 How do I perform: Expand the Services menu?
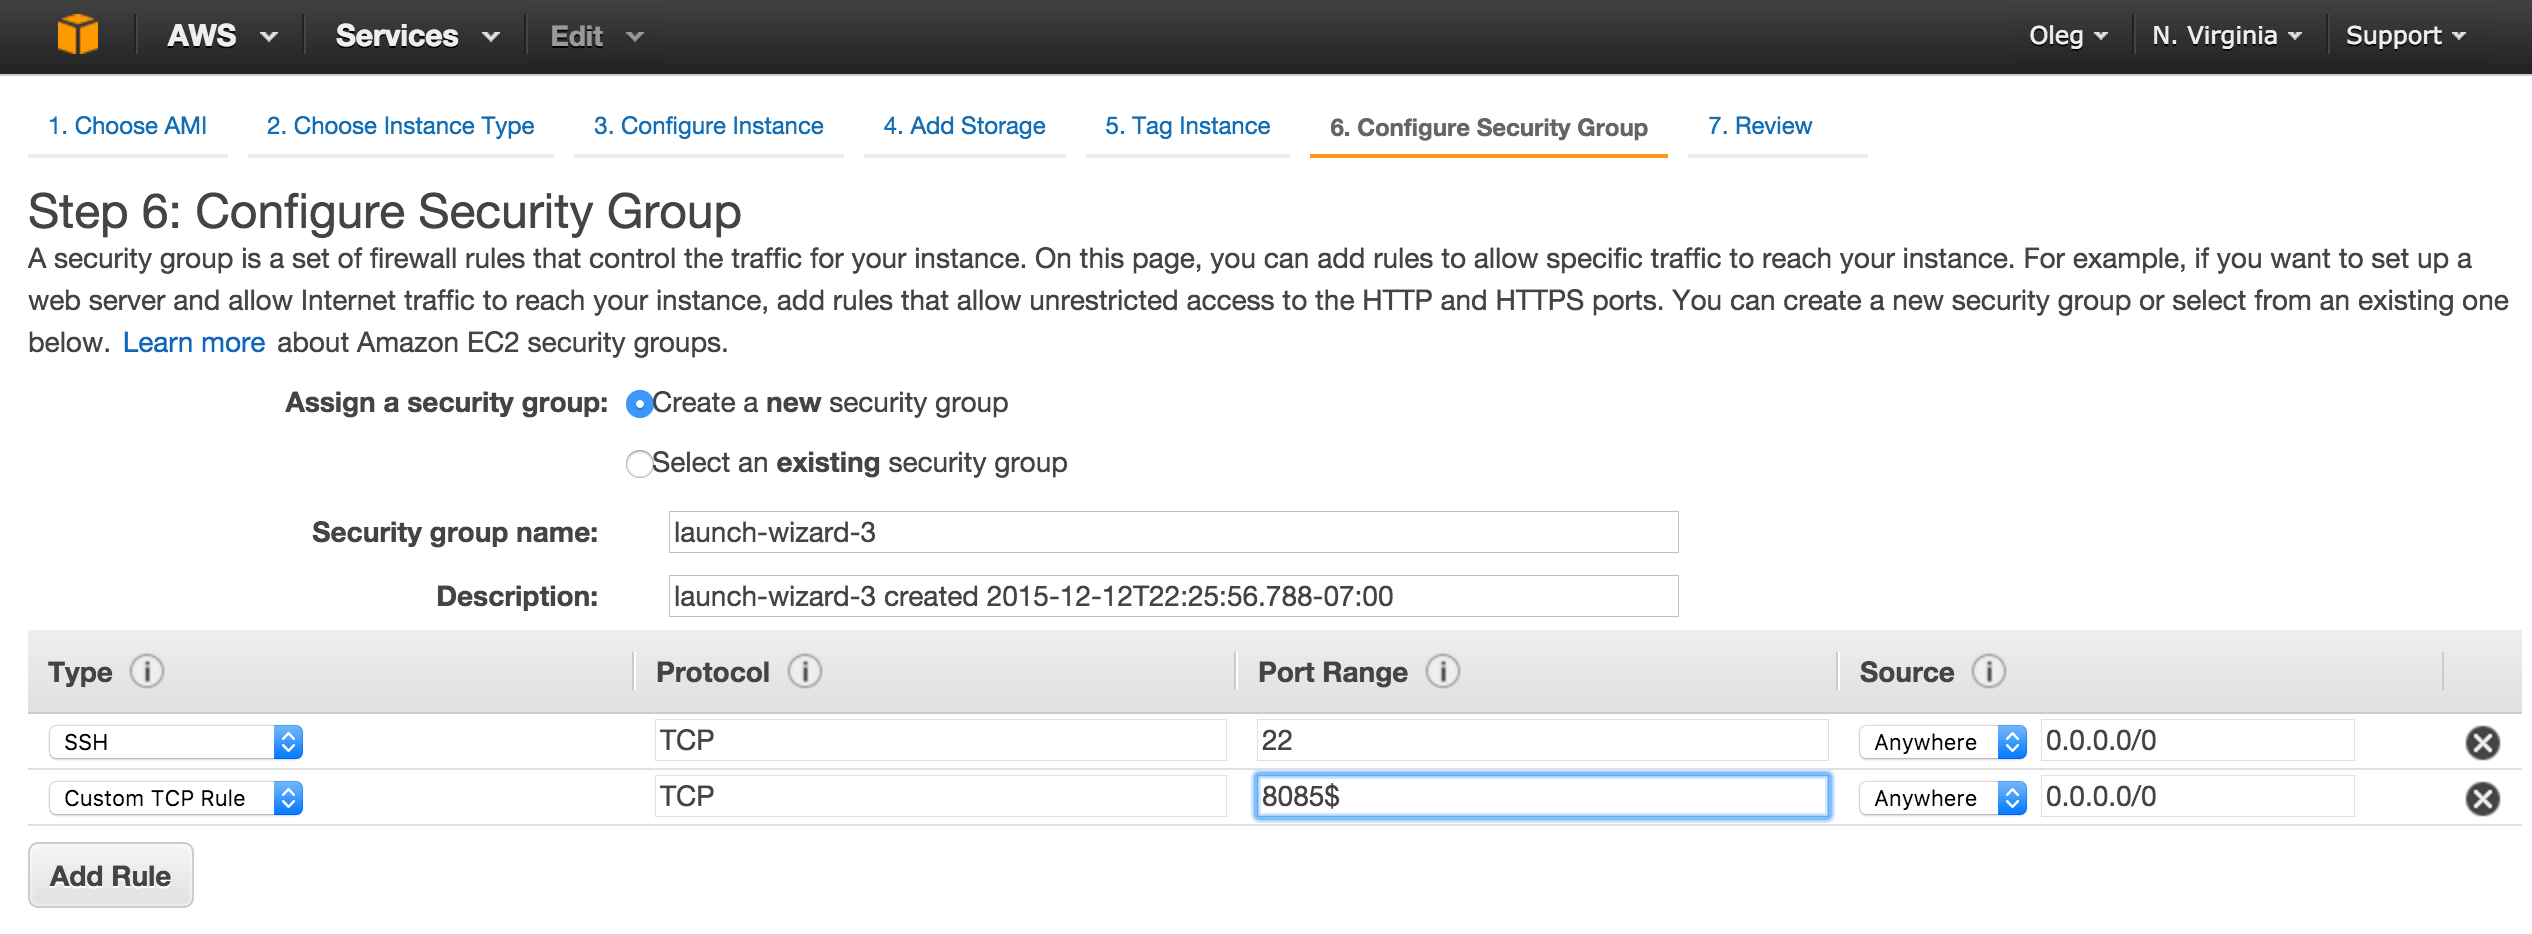pyautogui.click(x=417, y=36)
